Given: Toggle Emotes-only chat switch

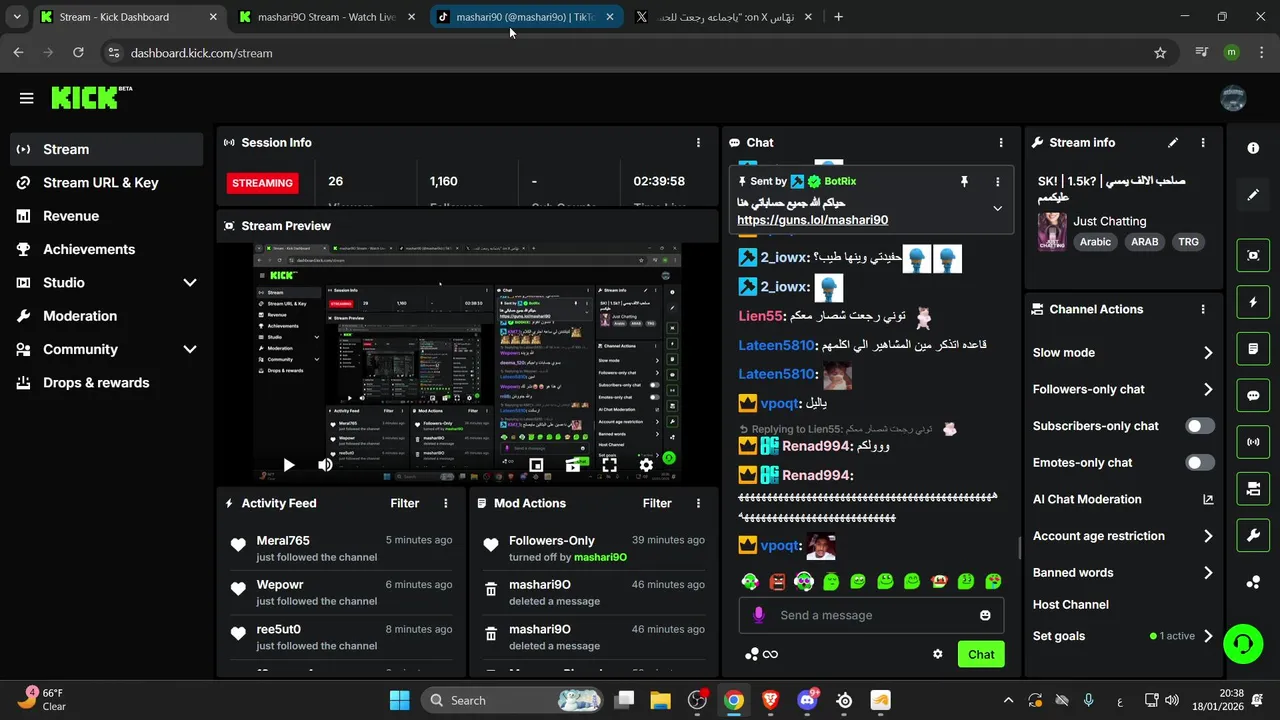Looking at the screenshot, I should point(1200,462).
